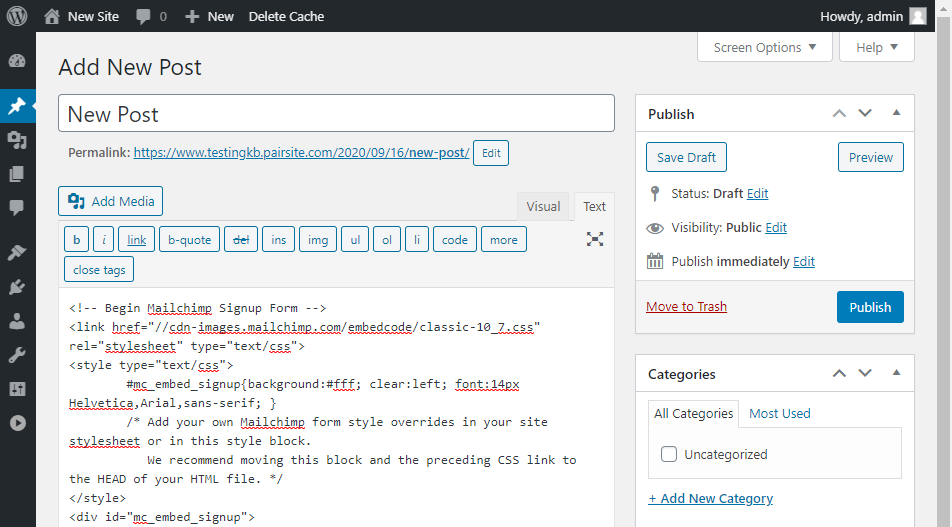Insert a link via link button

[x=137, y=239]
